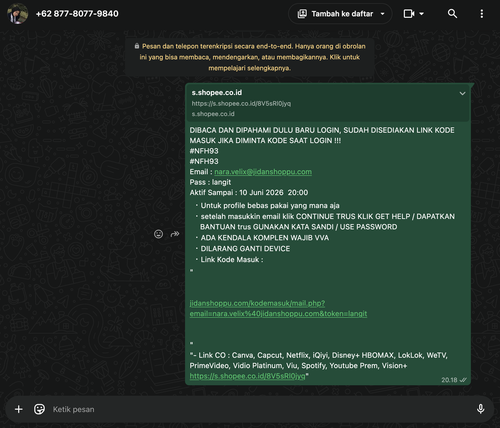This screenshot has width=500, height=428.
Task: Open the emoji and sticker picker
Action: pos(39,409)
